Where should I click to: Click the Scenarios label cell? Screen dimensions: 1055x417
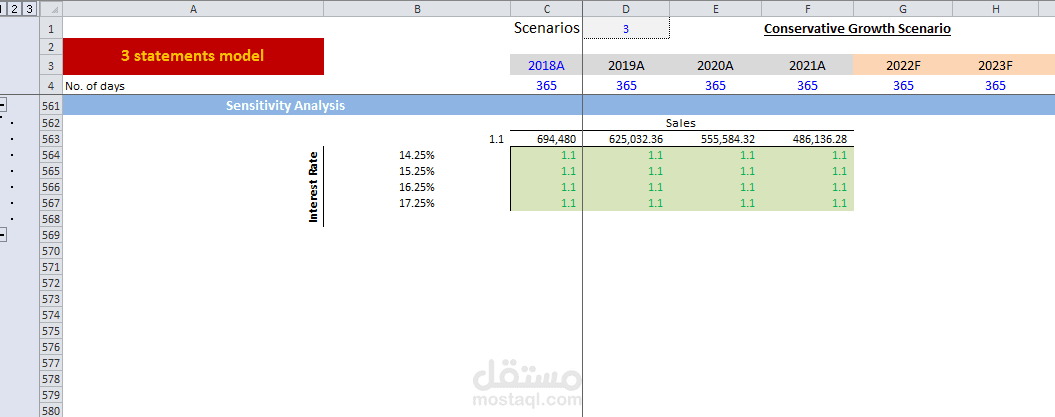[x=546, y=28]
